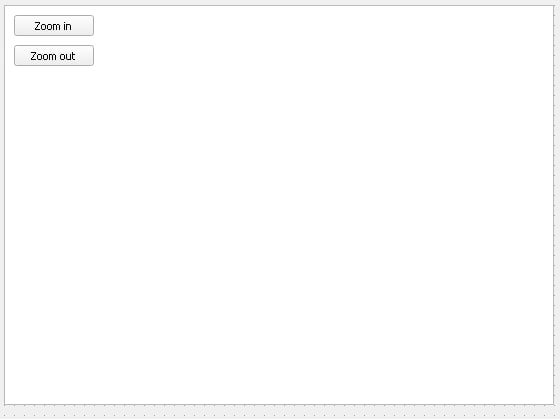The height and width of the screenshot is (419, 560).
Task: Click the blank space between both Zoom buttons
Action: point(54,41)
